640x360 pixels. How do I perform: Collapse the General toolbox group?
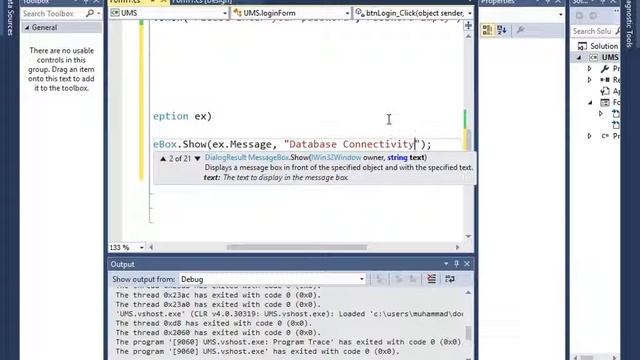pyautogui.click(x=27, y=27)
